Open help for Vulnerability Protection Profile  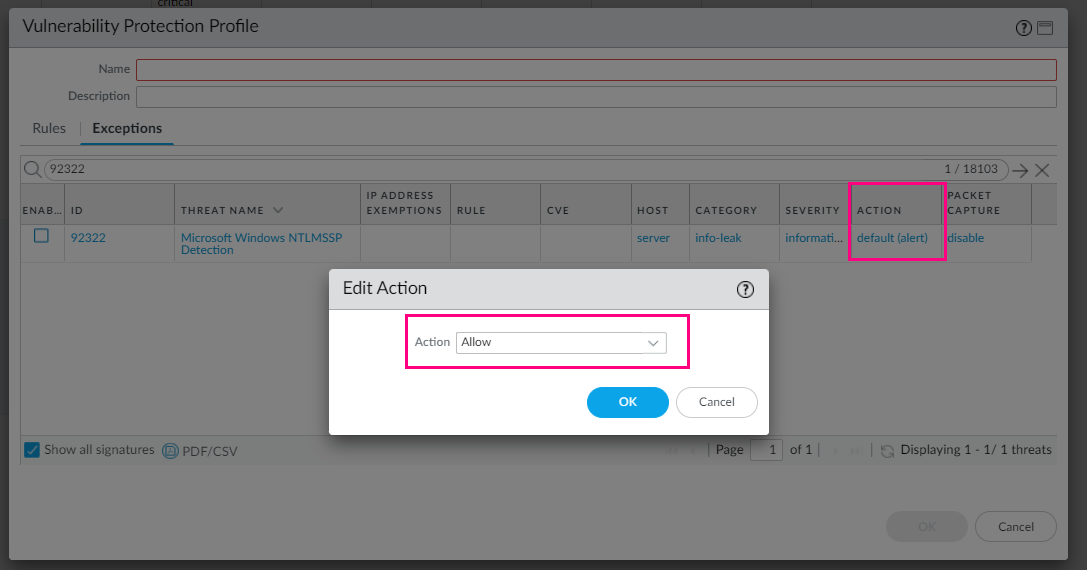(x=1023, y=28)
